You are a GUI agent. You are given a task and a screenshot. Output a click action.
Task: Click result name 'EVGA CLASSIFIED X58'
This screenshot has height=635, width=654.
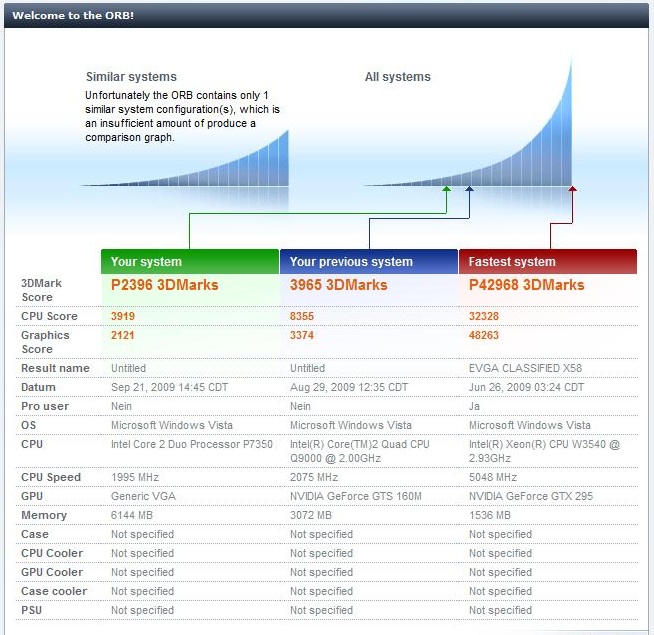[x=525, y=368]
